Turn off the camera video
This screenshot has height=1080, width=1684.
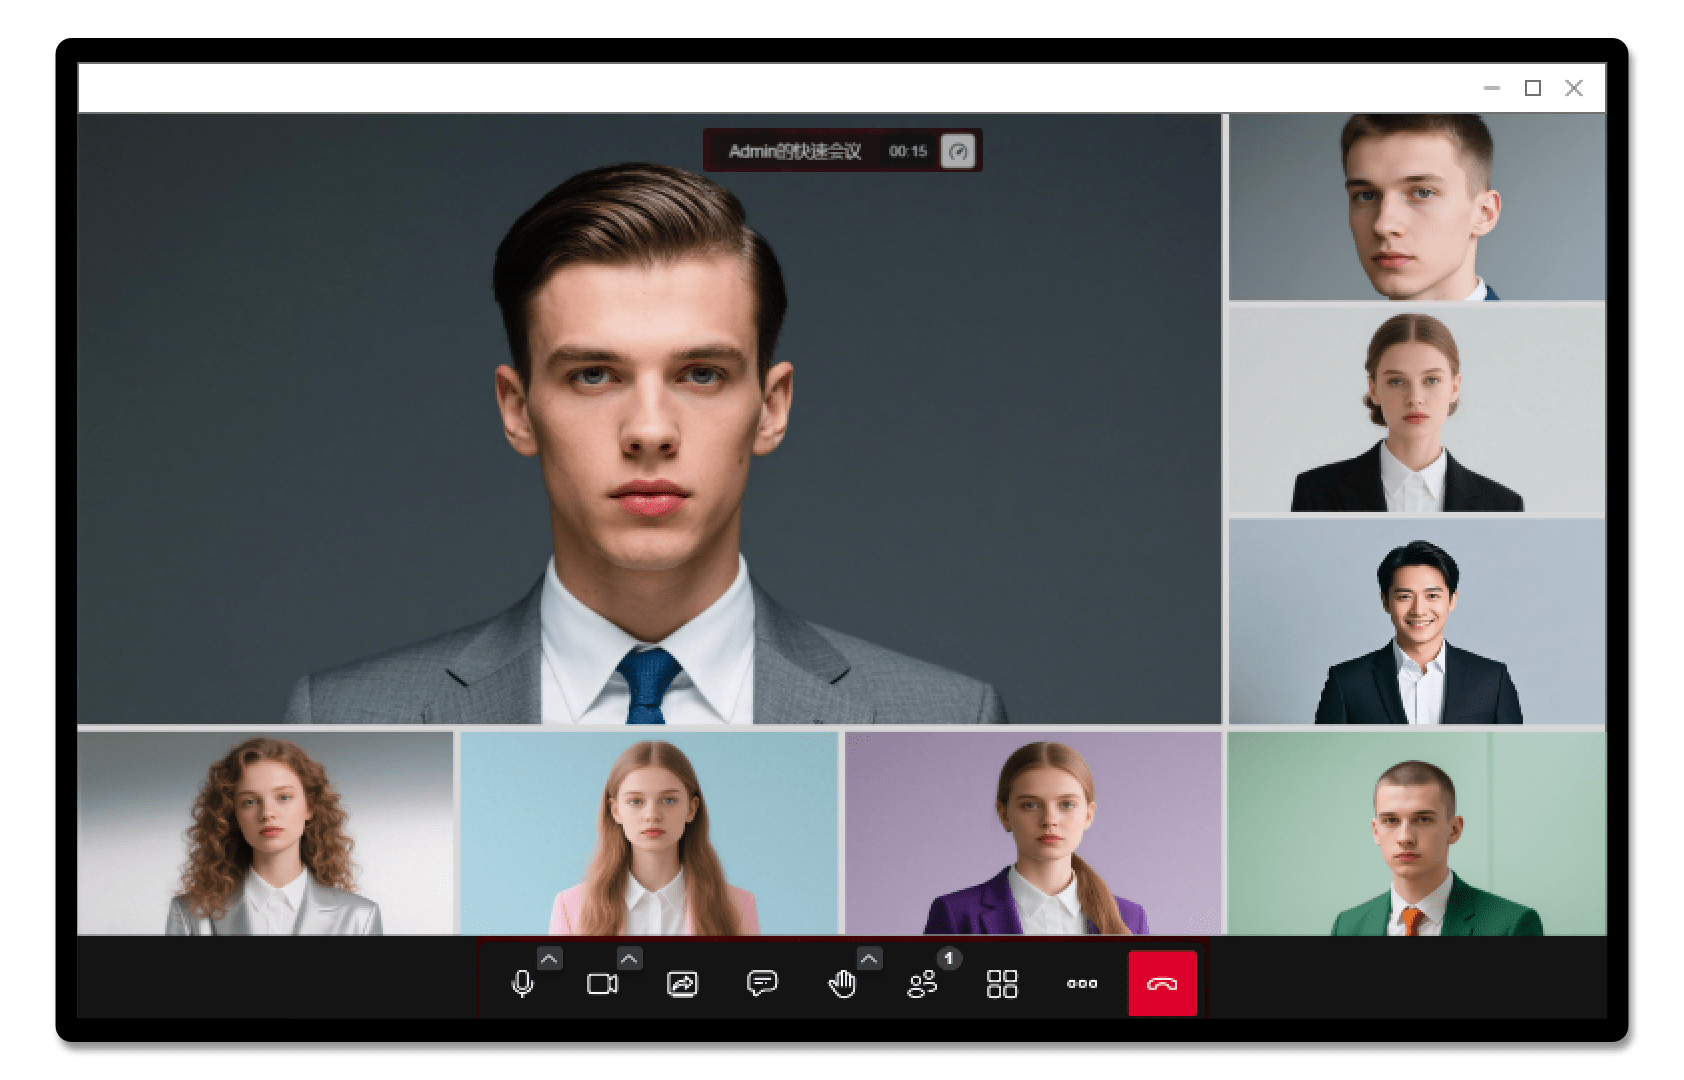click(602, 984)
